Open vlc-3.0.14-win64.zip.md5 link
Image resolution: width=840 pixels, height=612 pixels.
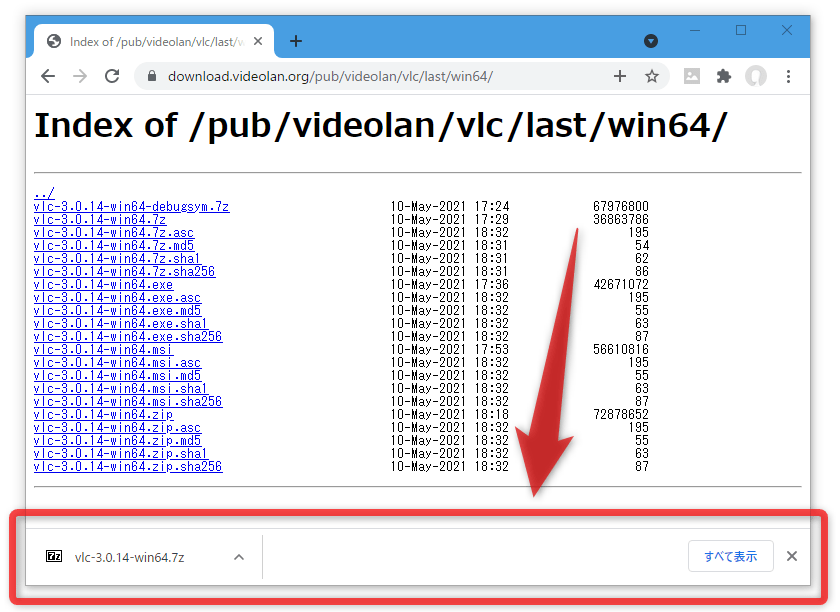tap(117, 441)
